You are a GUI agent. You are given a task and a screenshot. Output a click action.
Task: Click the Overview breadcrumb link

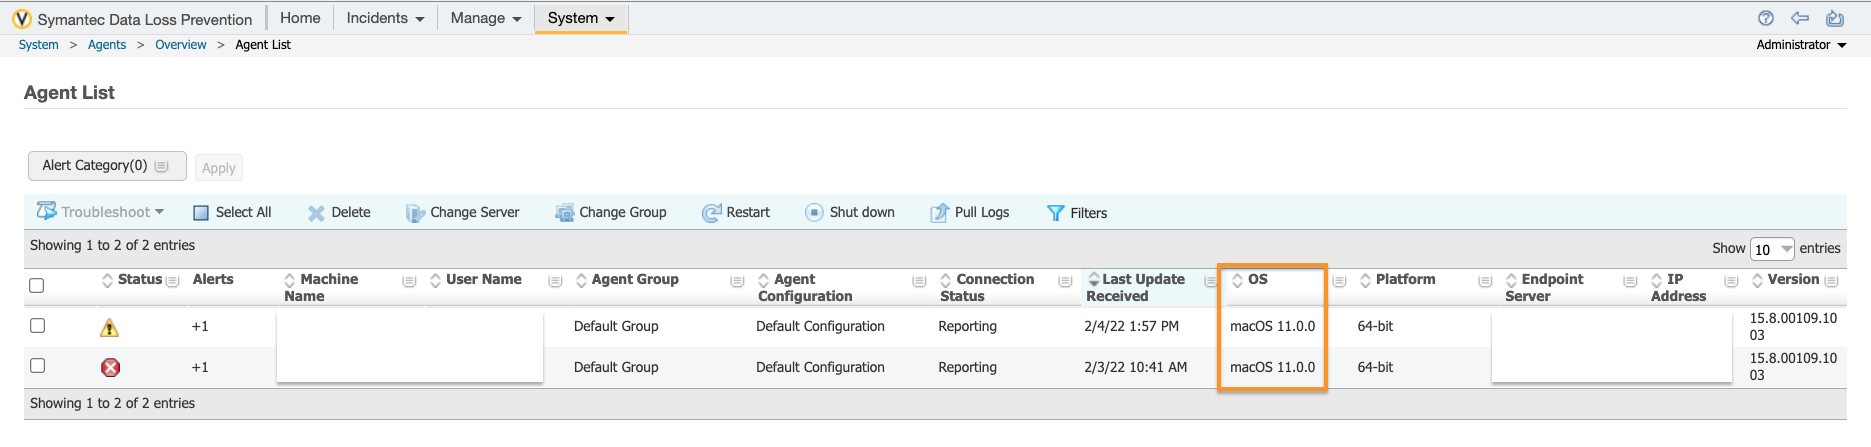[181, 45]
